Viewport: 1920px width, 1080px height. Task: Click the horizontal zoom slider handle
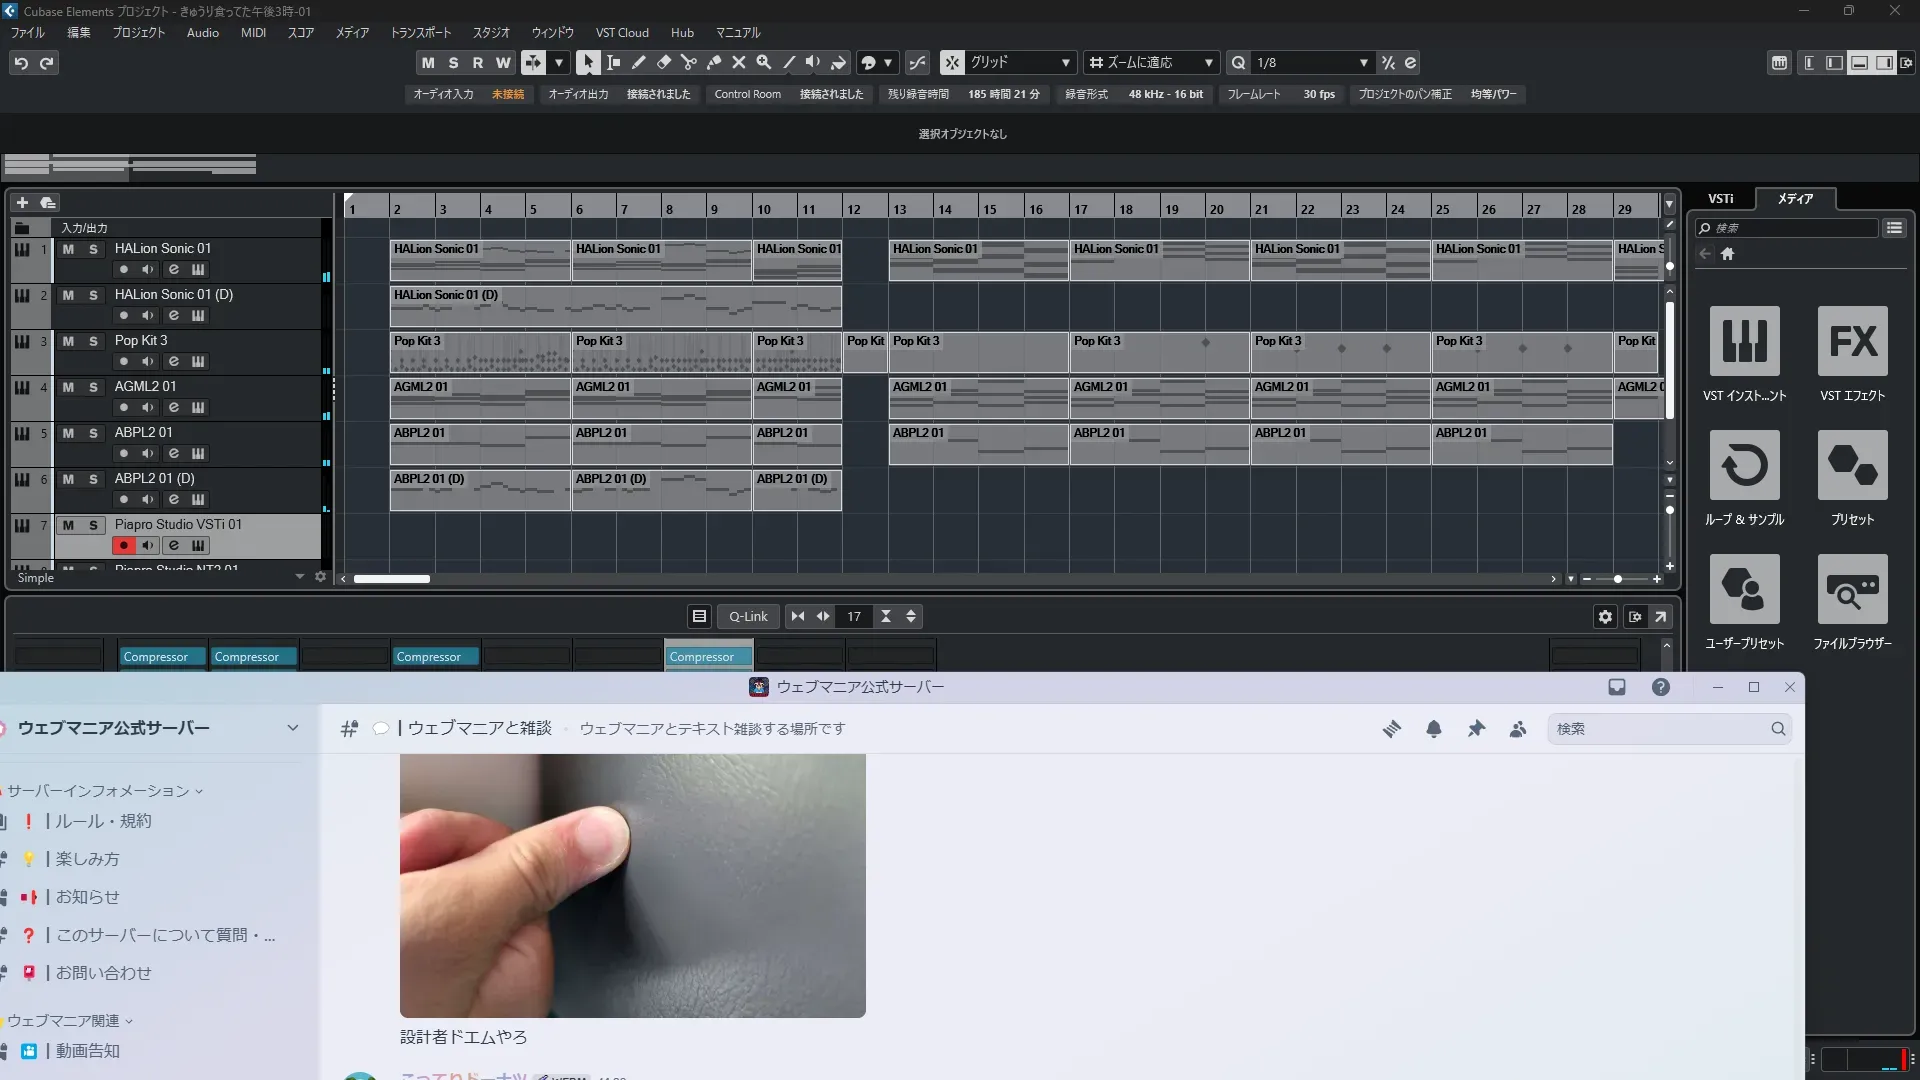1617,579
